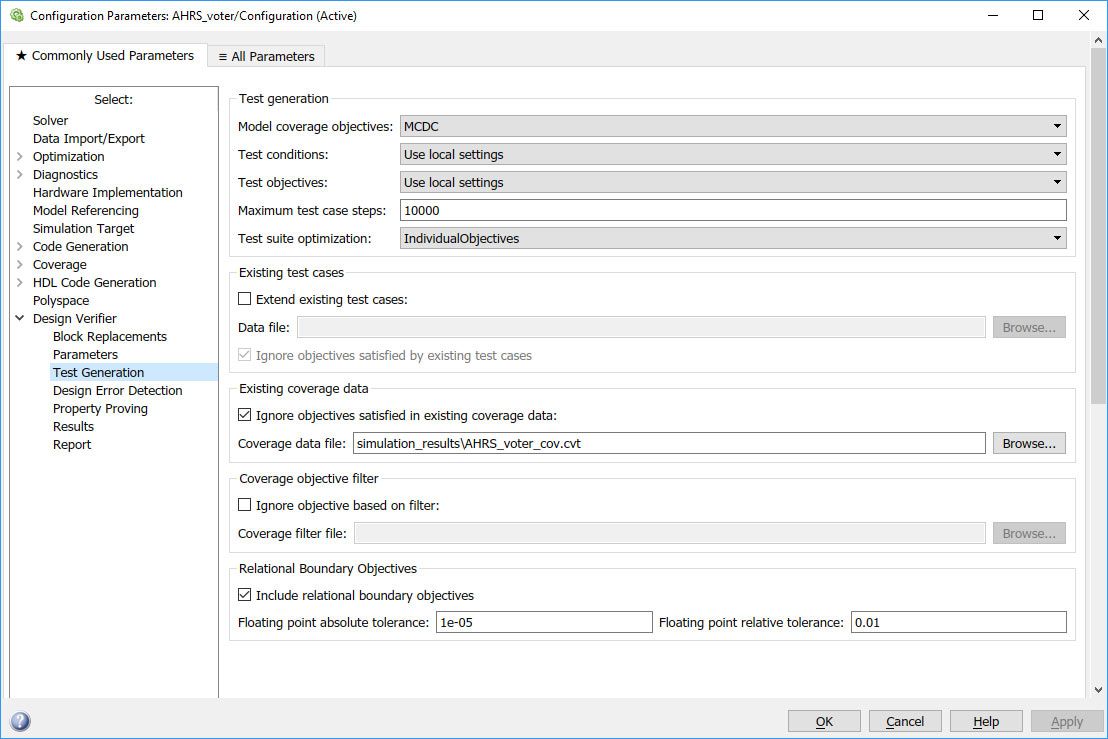Open the Test suite optimization dropdown

click(1056, 238)
